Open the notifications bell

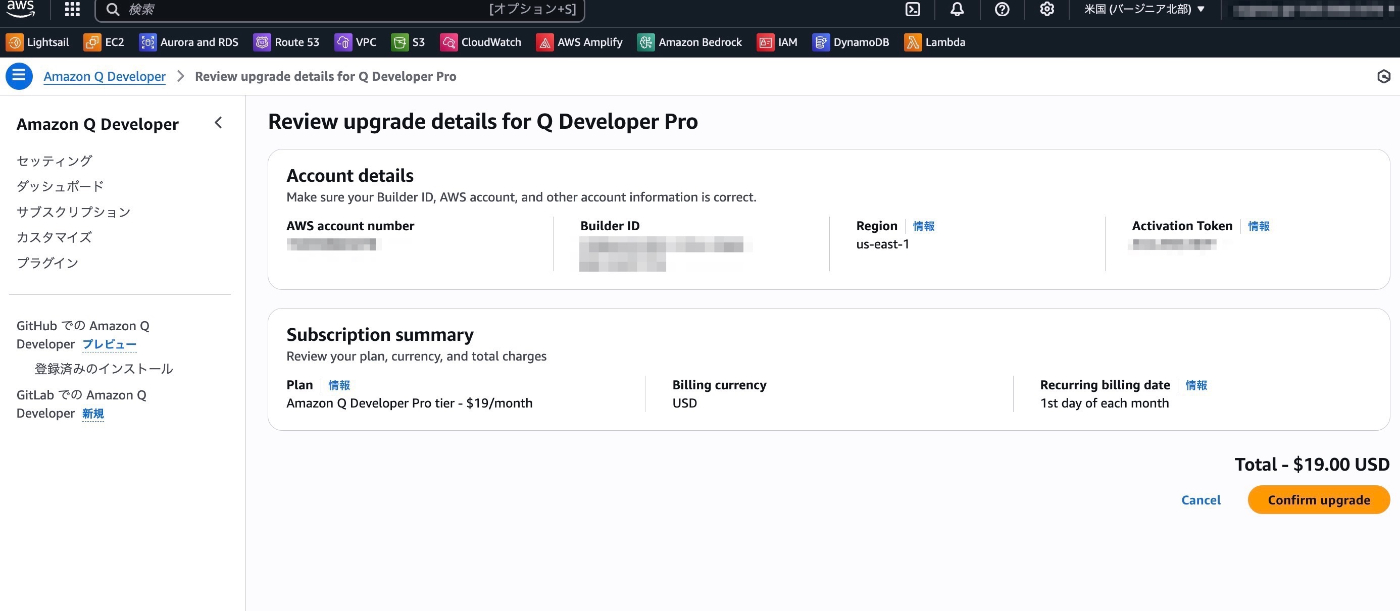pos(957,9)
